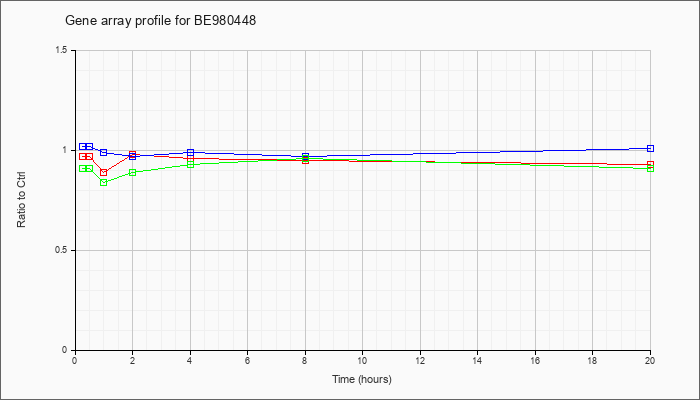Click the 'Ratio to Ctrl' axis label

tap(21, 199)
